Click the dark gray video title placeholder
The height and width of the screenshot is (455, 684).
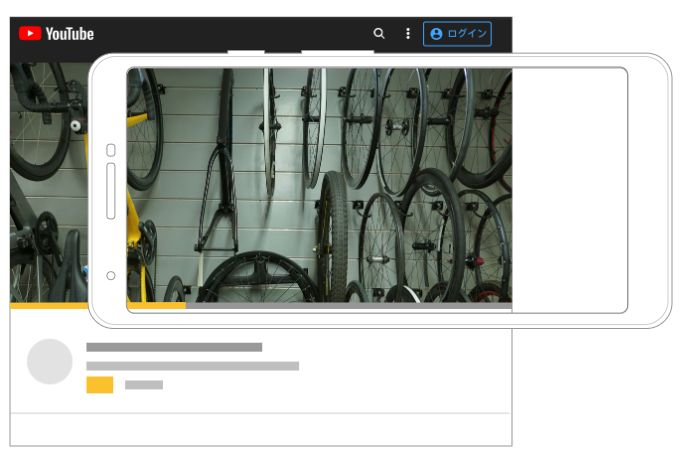click(x=174, y=347)
